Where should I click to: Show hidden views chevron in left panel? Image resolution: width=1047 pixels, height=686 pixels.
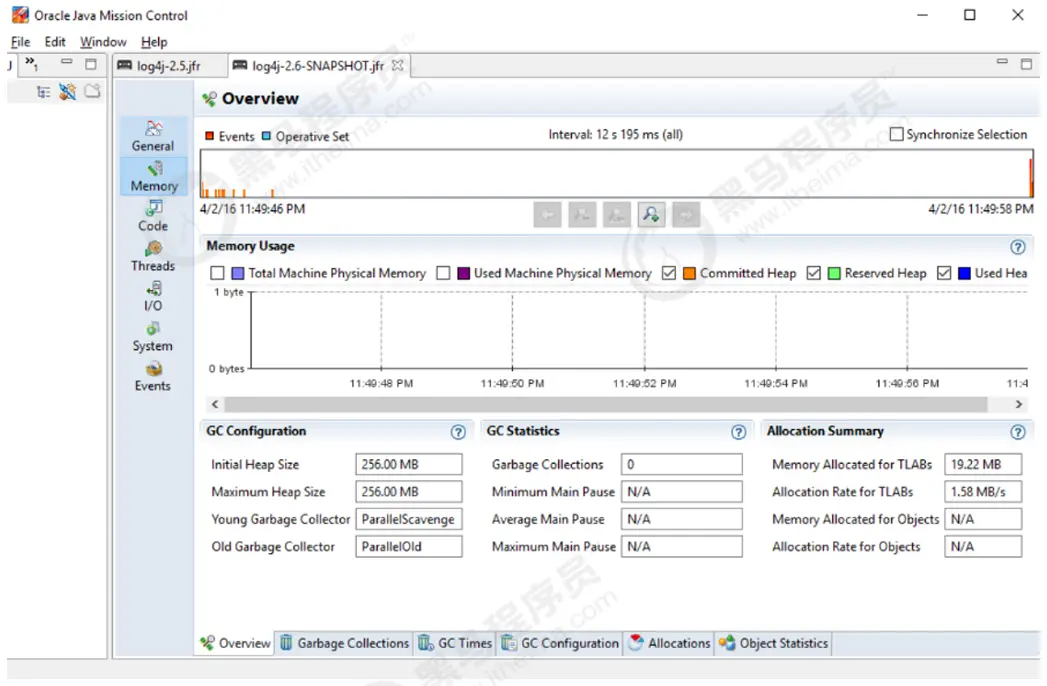click(x=32, y=64)
